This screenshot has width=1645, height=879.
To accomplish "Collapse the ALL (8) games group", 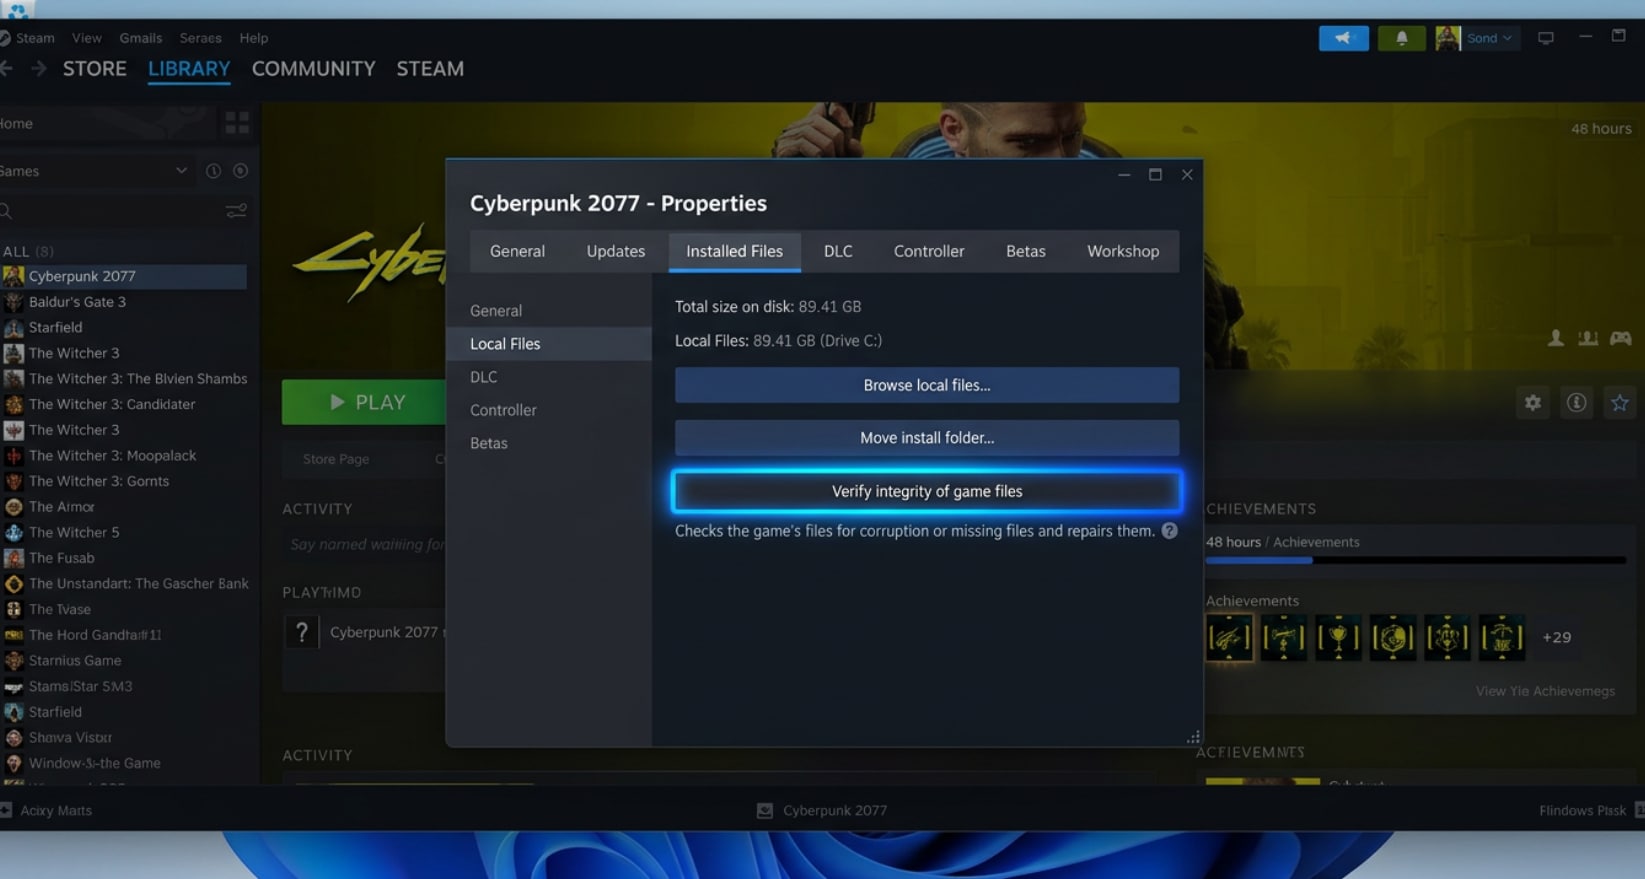I will tap(28, 251).
